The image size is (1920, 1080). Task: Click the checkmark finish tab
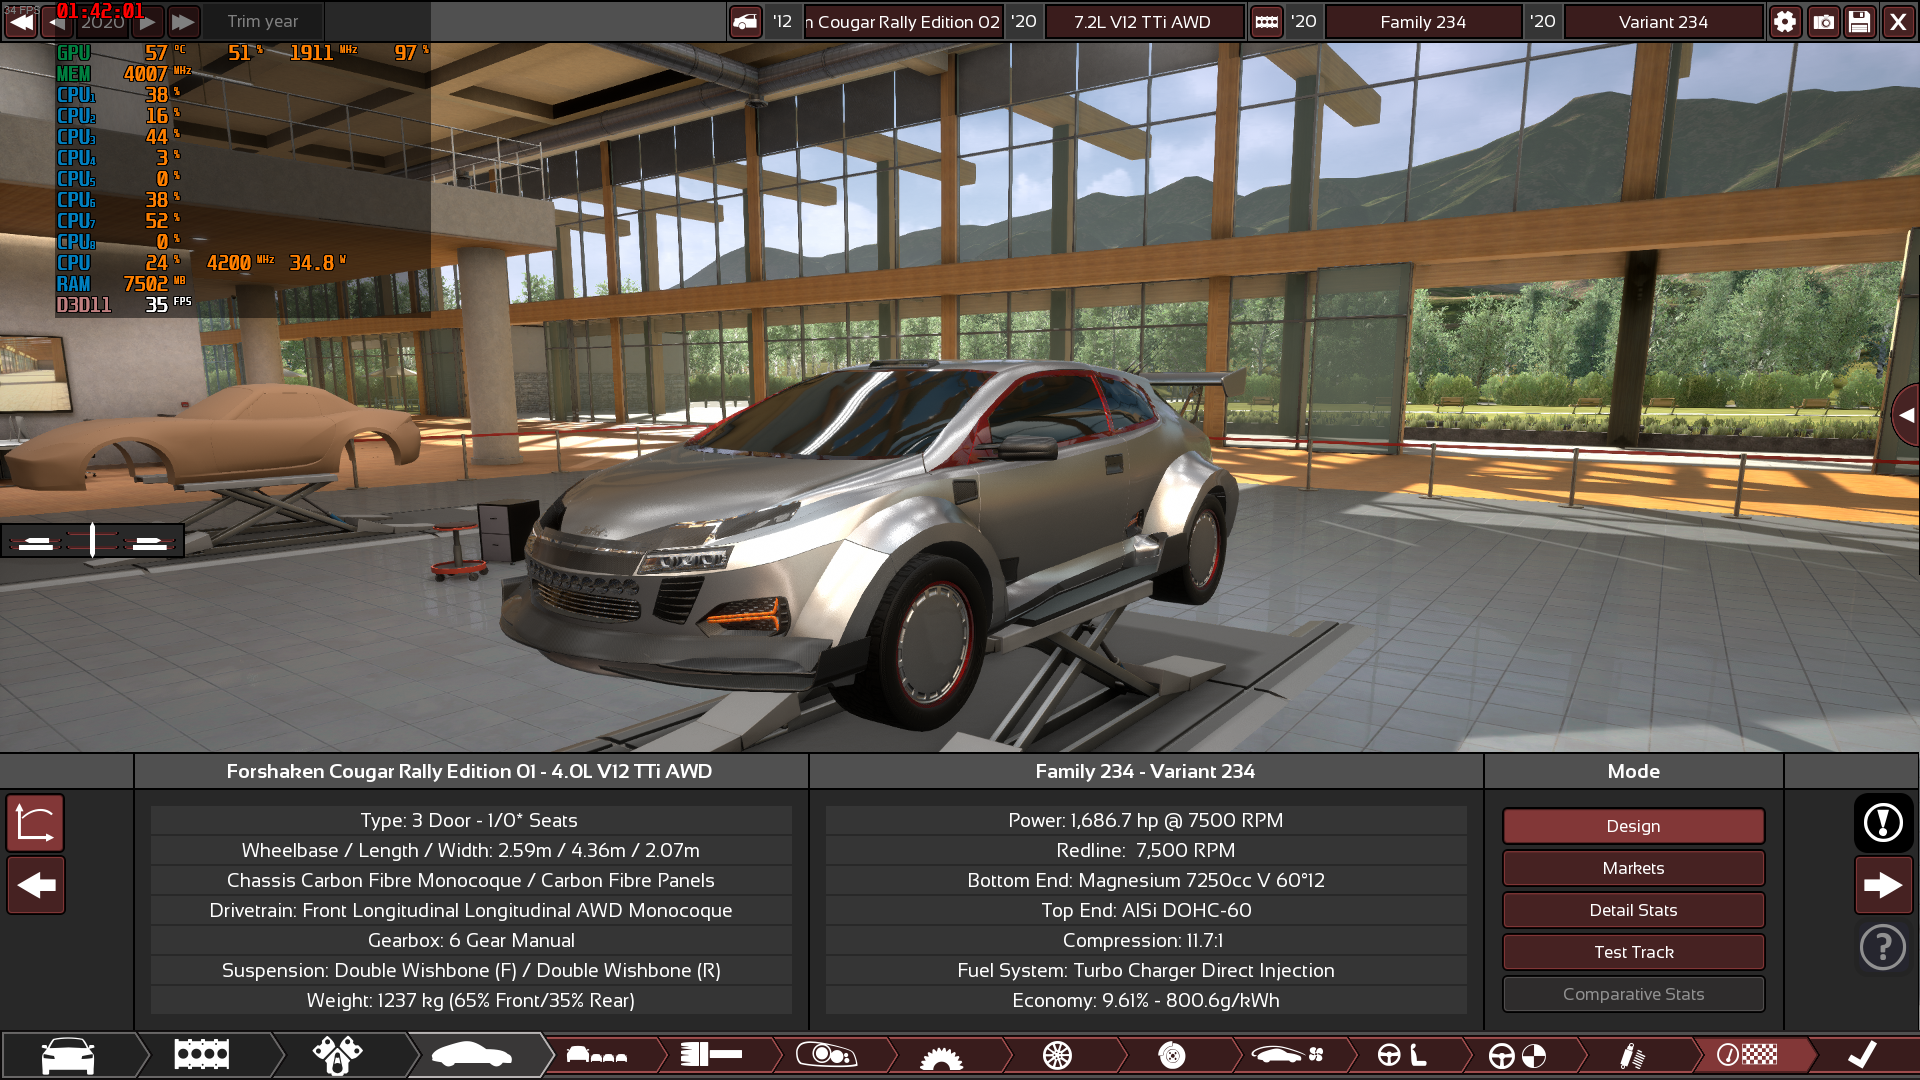(x=1862, y=1055)
